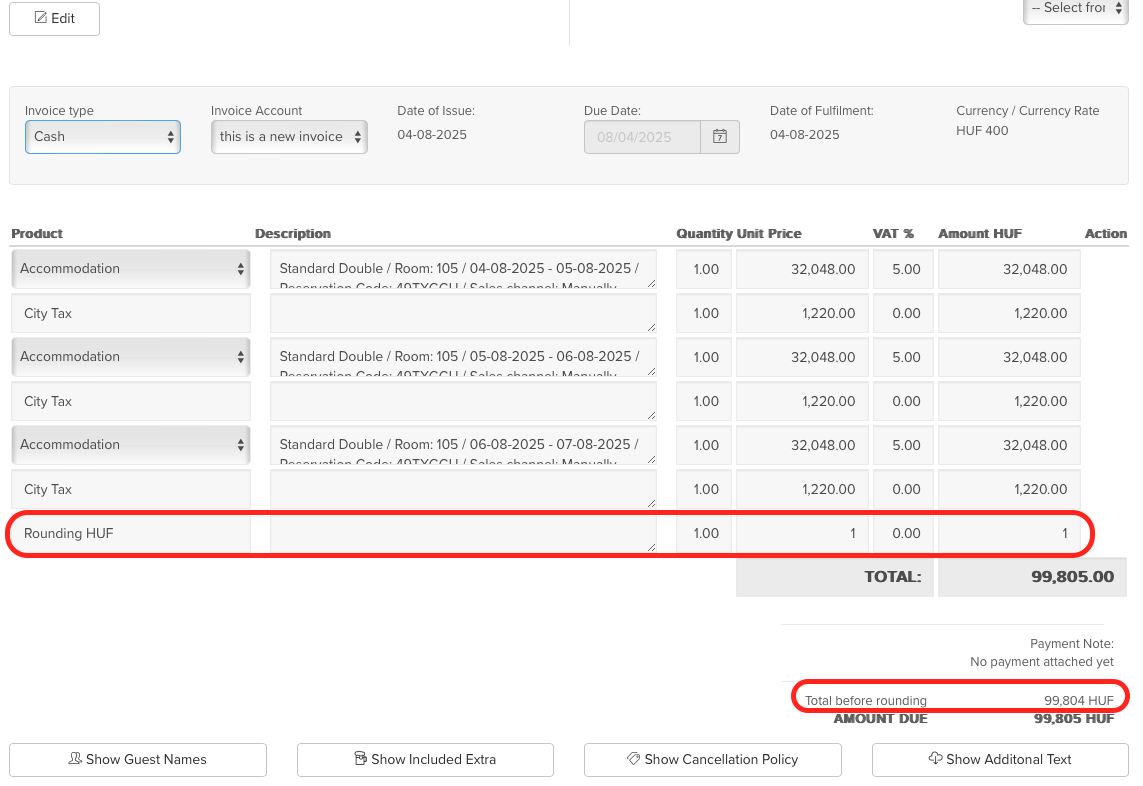Click the Show Cancellation Policy button

tap(712, 760)
